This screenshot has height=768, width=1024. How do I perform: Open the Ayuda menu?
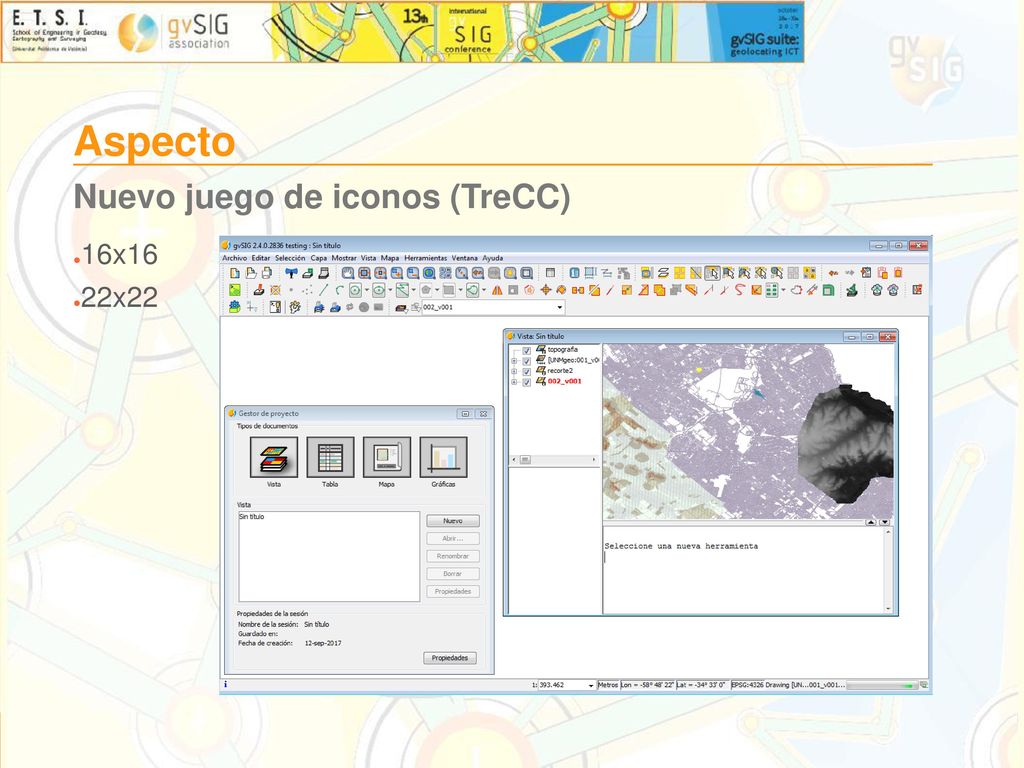tap(492, 258)
